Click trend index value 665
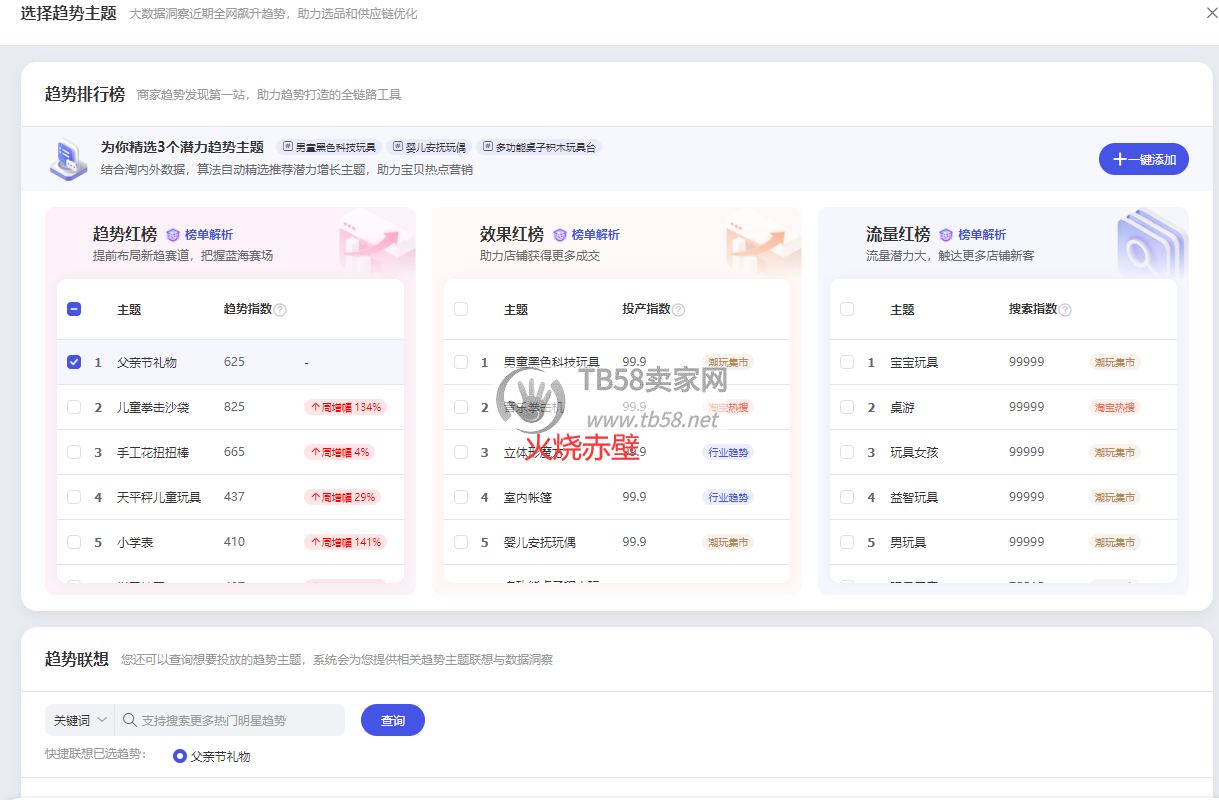 tap(234, 452)
